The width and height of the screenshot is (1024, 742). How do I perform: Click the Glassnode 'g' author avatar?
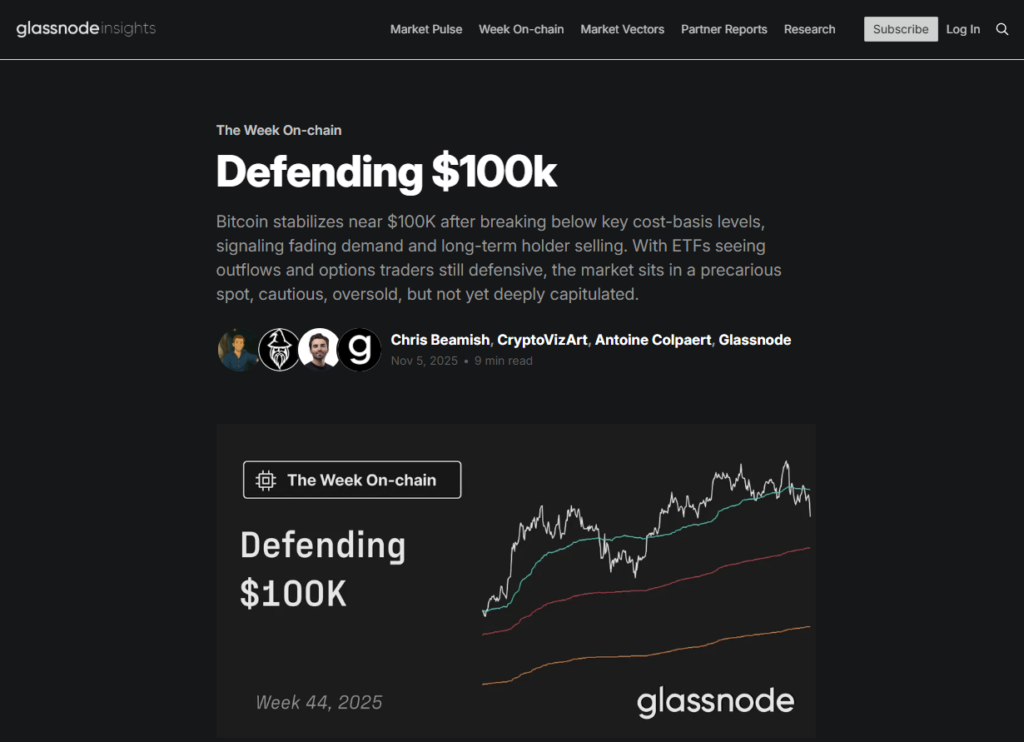[359, 350]
